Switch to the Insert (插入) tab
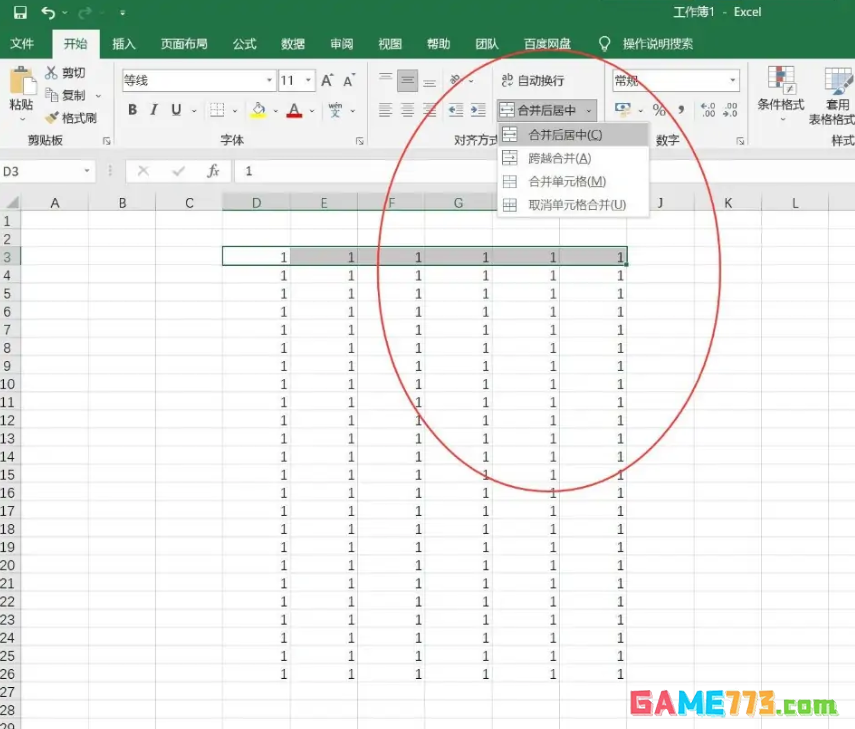This screenshot has width=855, height=729. 124,44
